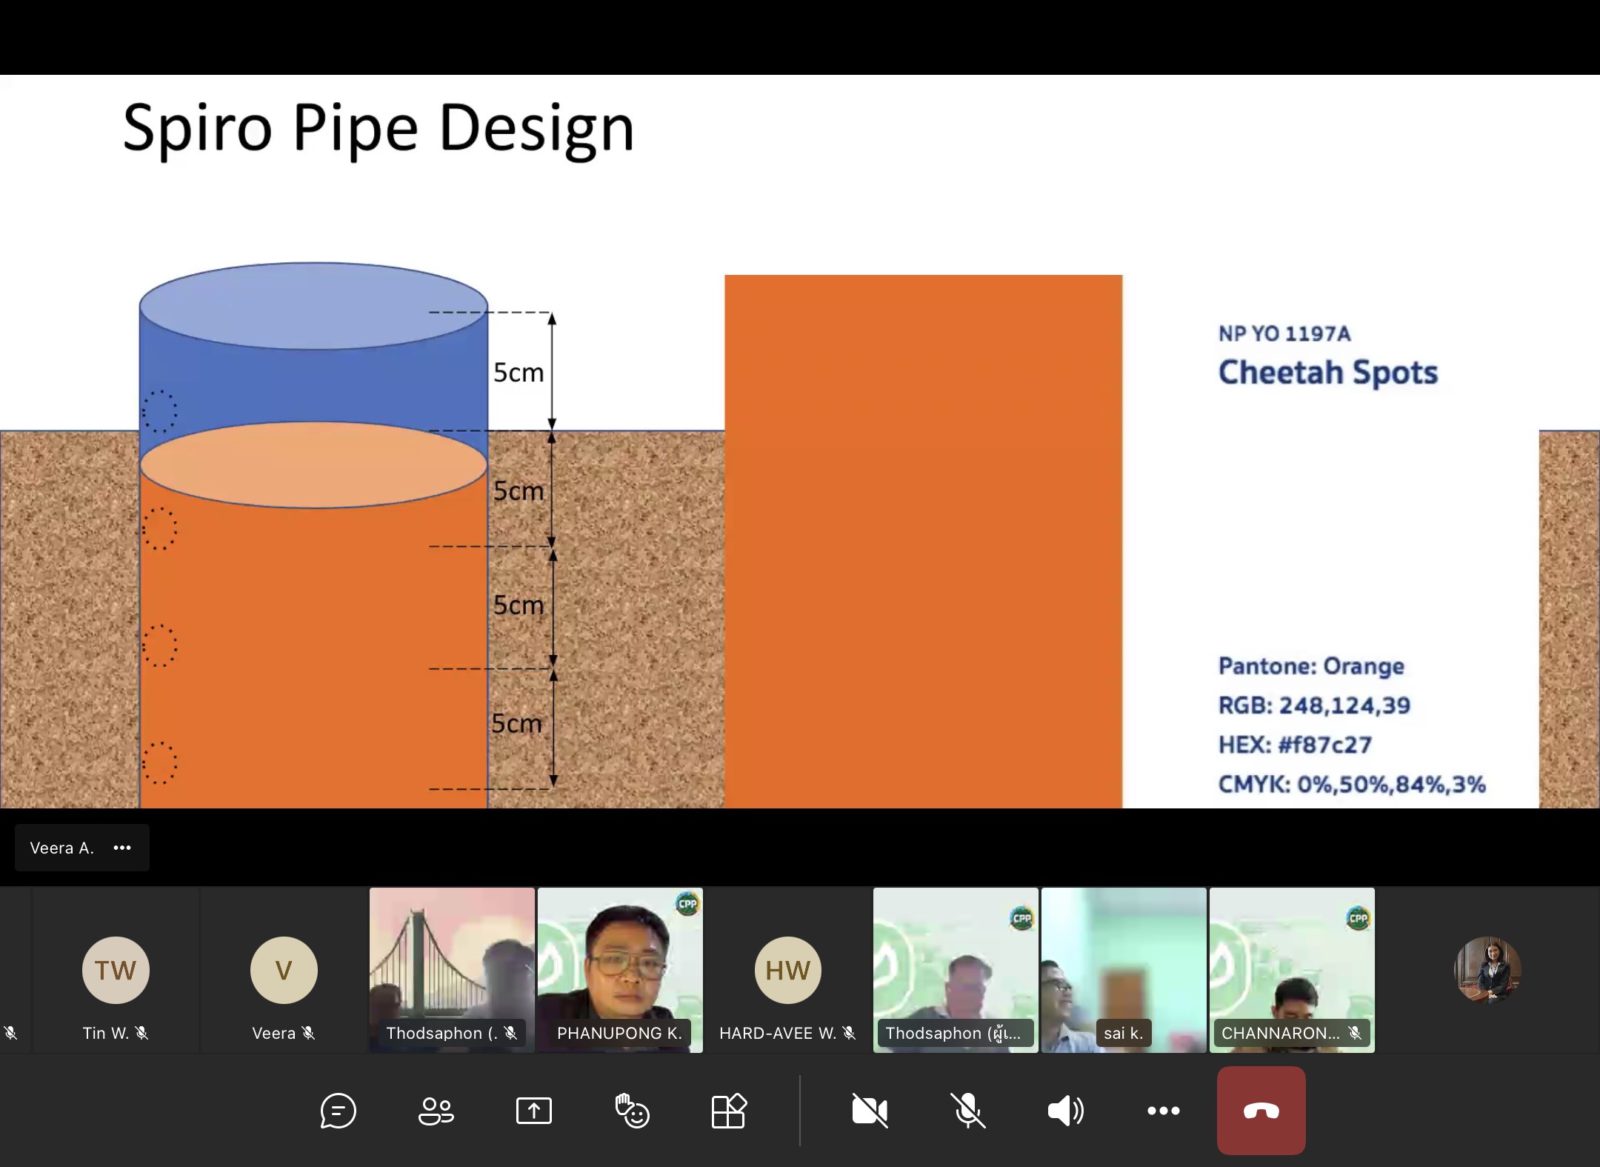The image size is (1600, 1167).
Task: Open the speaker audio settings
Action: tap(1066, 1110)
